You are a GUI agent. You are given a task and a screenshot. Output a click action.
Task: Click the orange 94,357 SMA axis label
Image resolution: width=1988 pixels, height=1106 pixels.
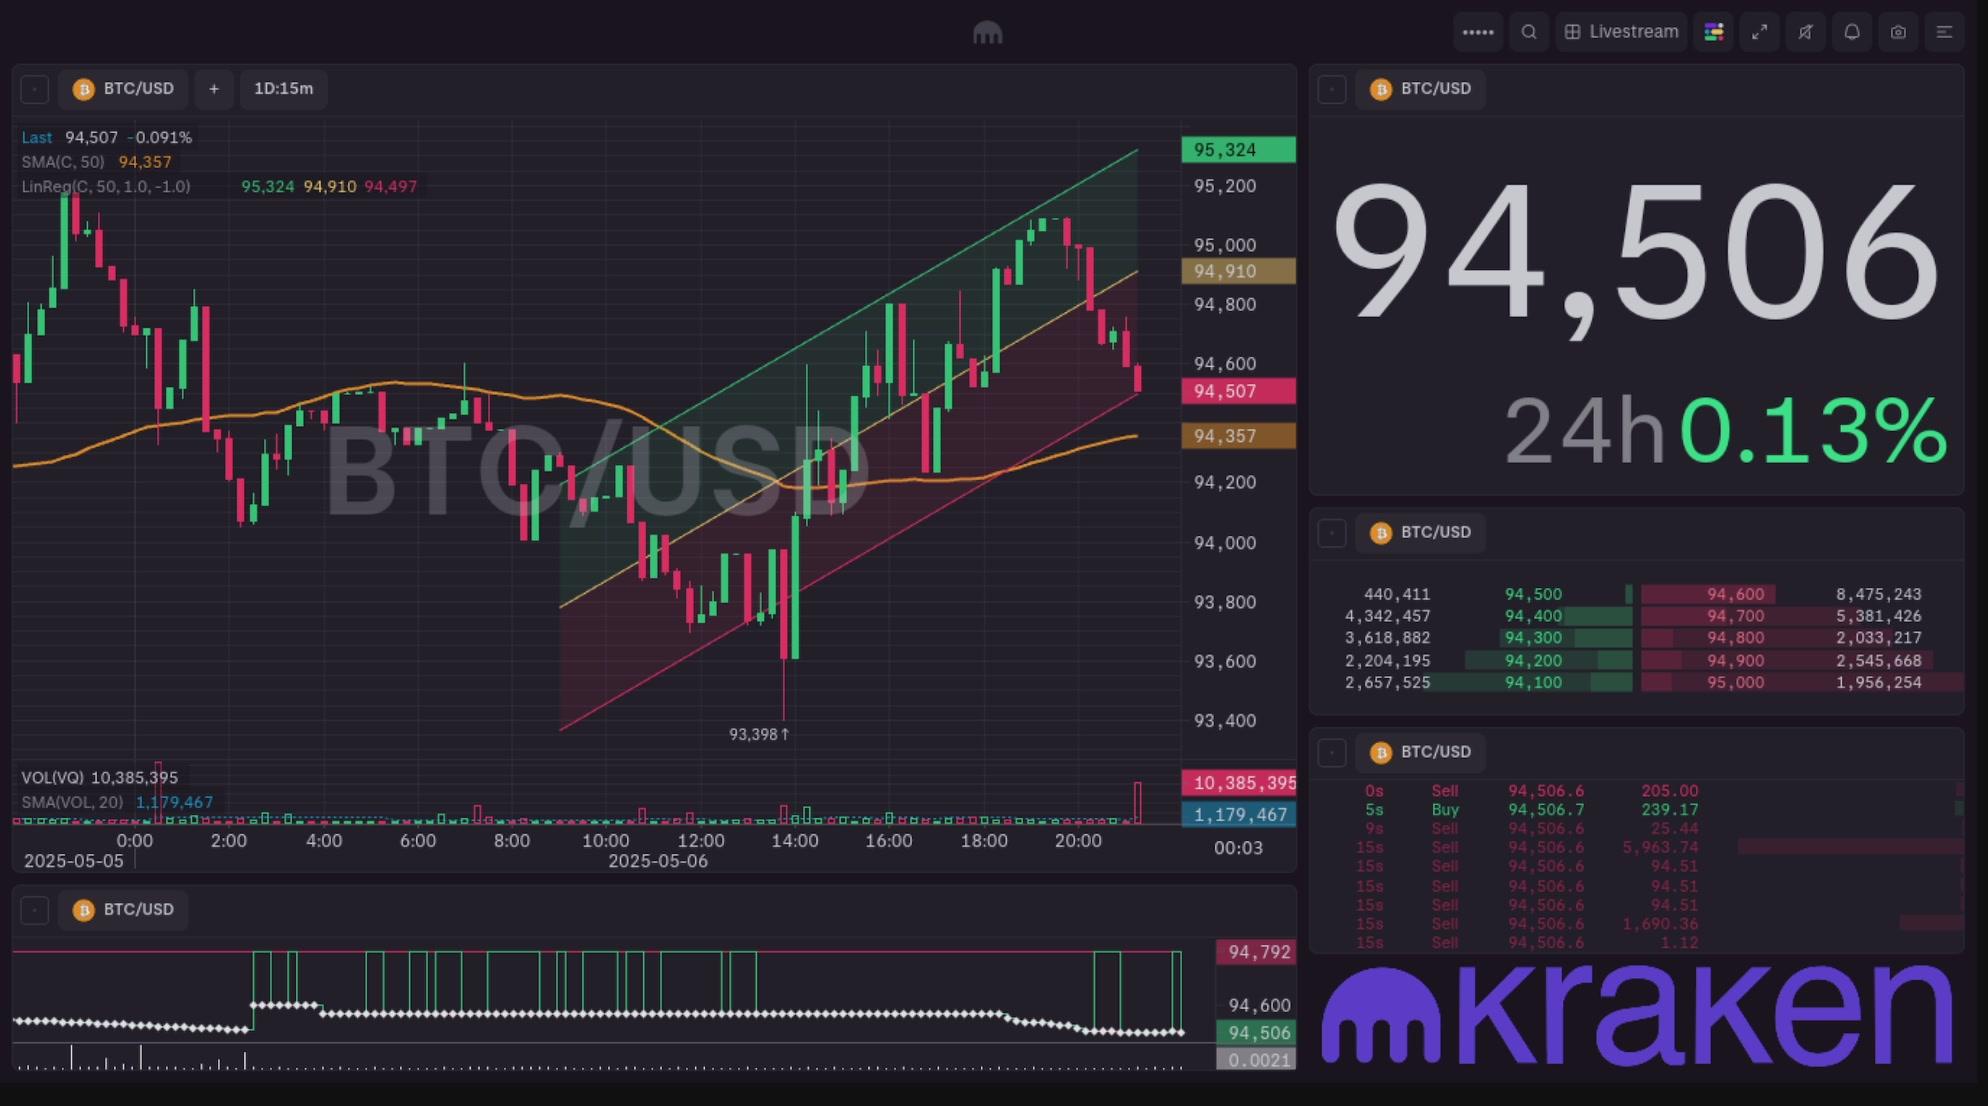[x=1238, y=436]
